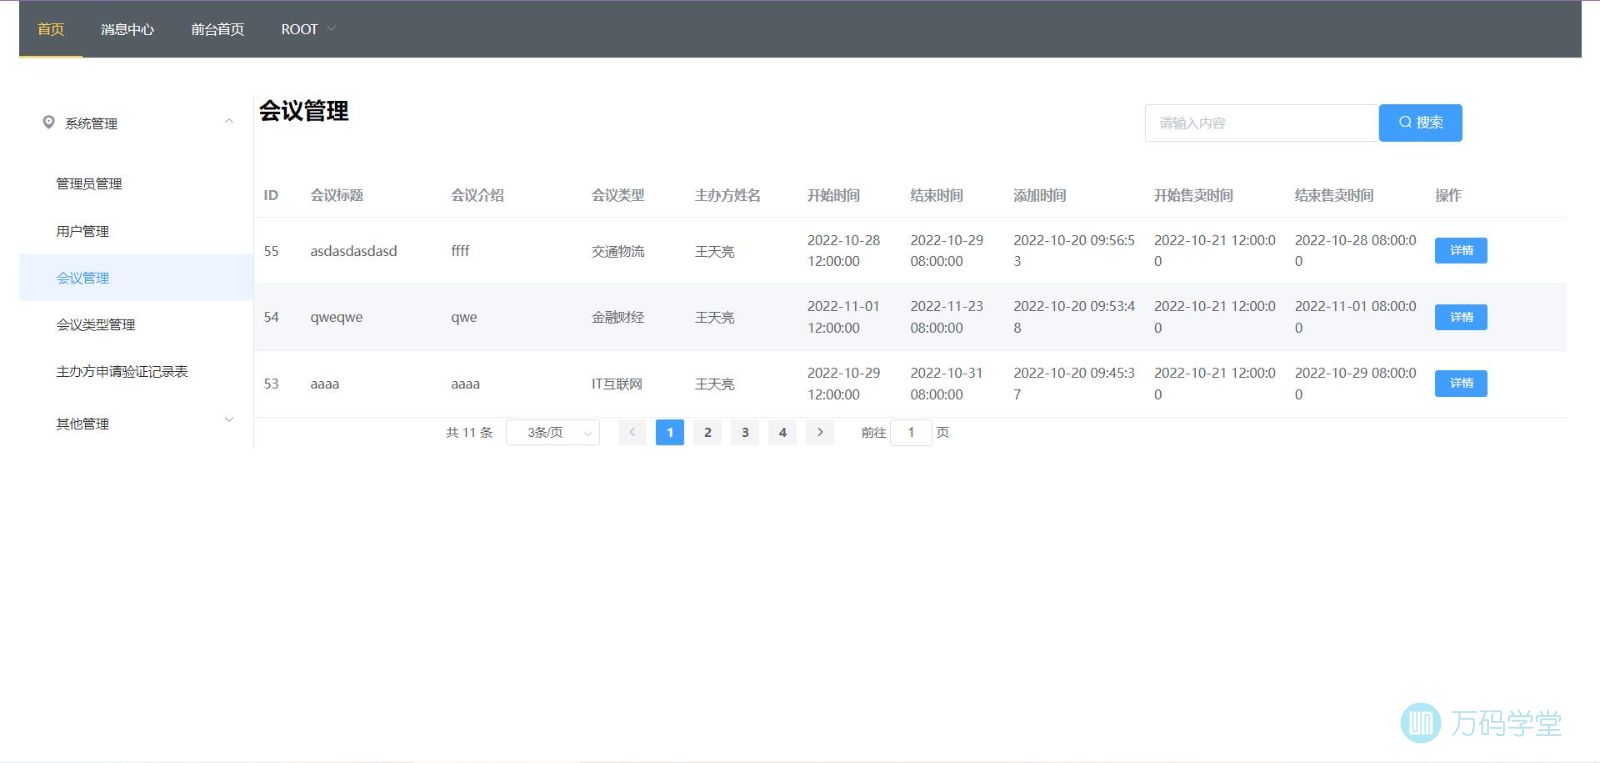1600x763 pixels.
Task: Collapse the 系统管理 menu with its chevron
Action: [x=229, y=121]
